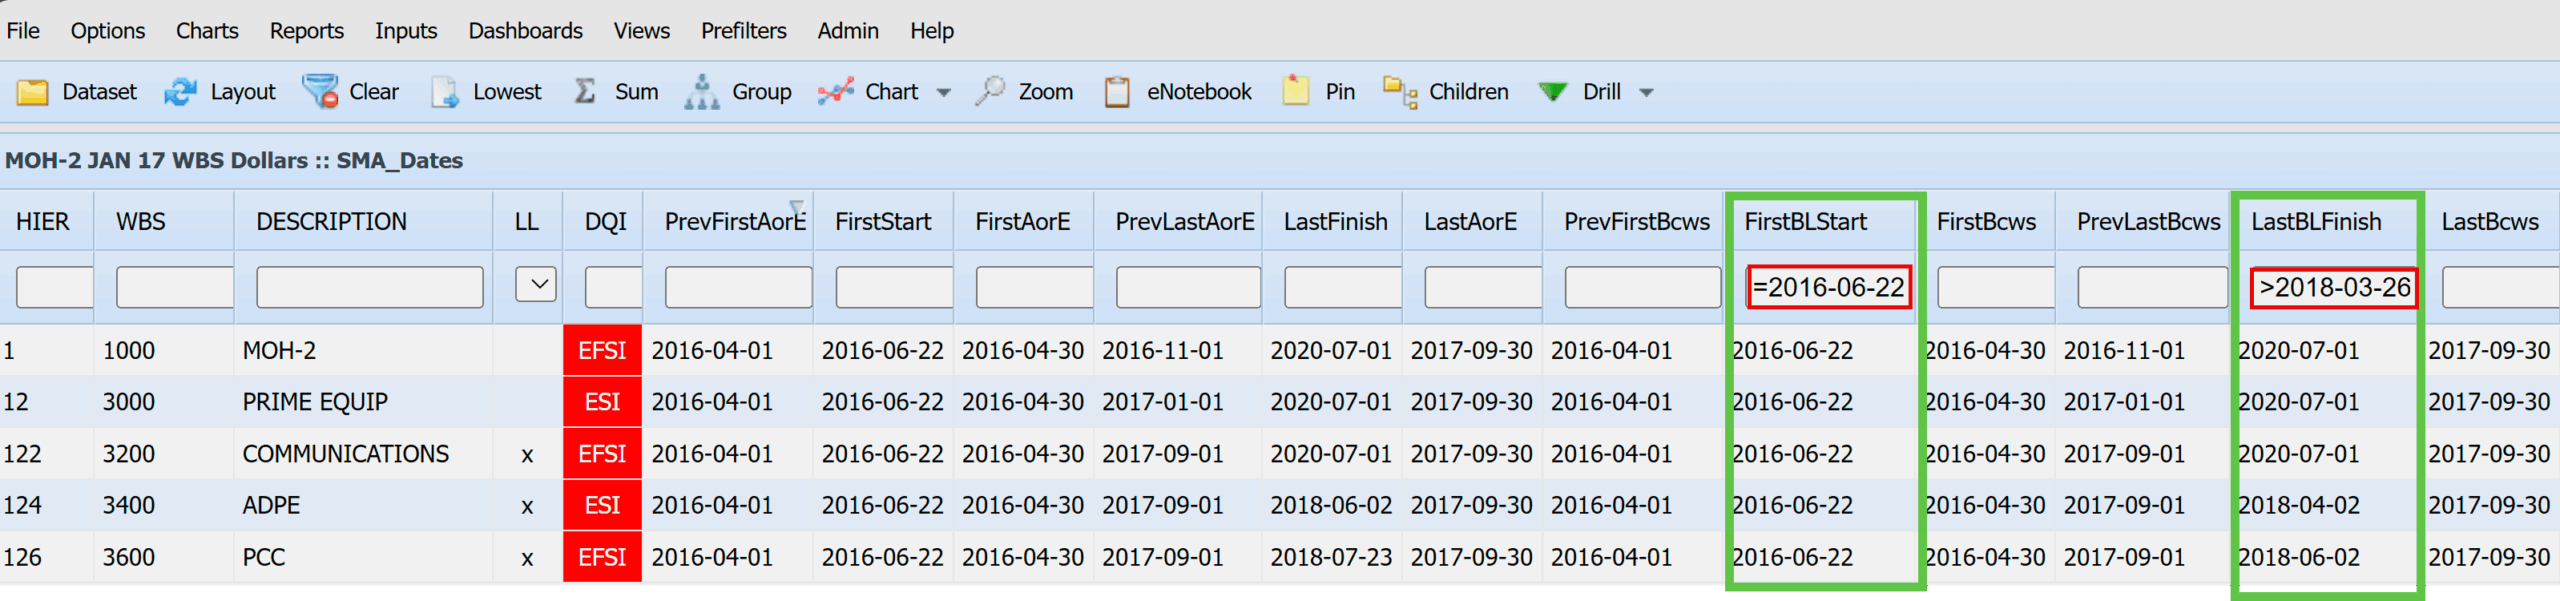Click the DESCRIPTION column header

331,222
